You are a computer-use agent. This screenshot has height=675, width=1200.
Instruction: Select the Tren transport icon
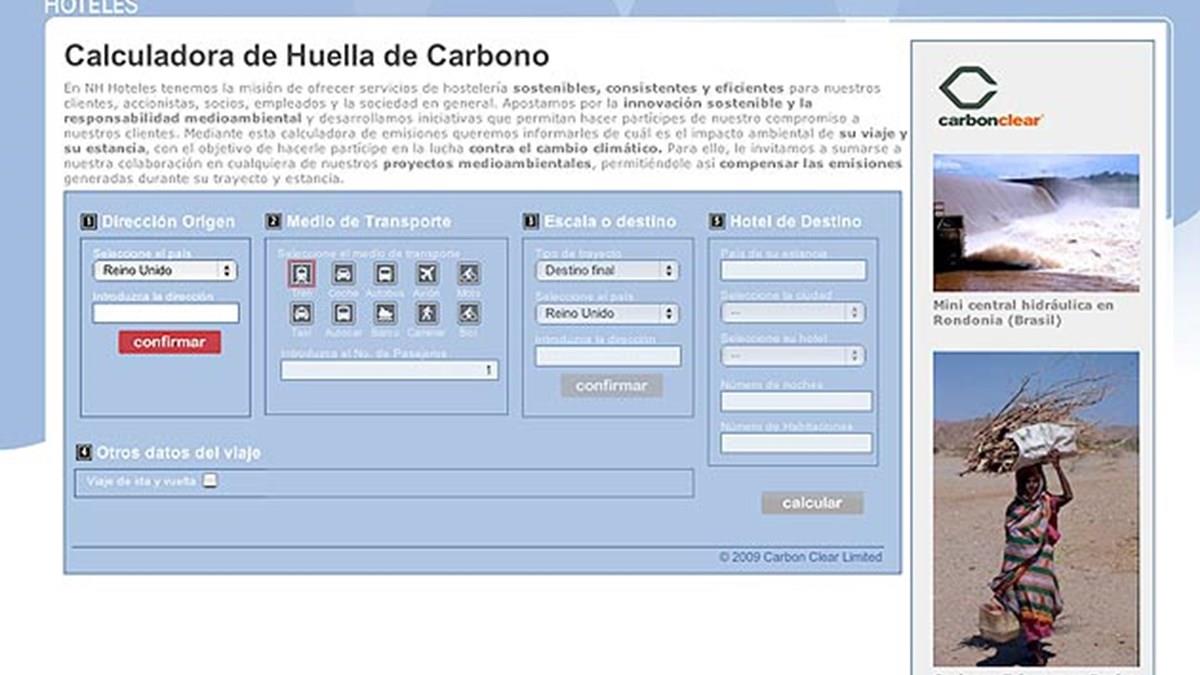[302, 273]
